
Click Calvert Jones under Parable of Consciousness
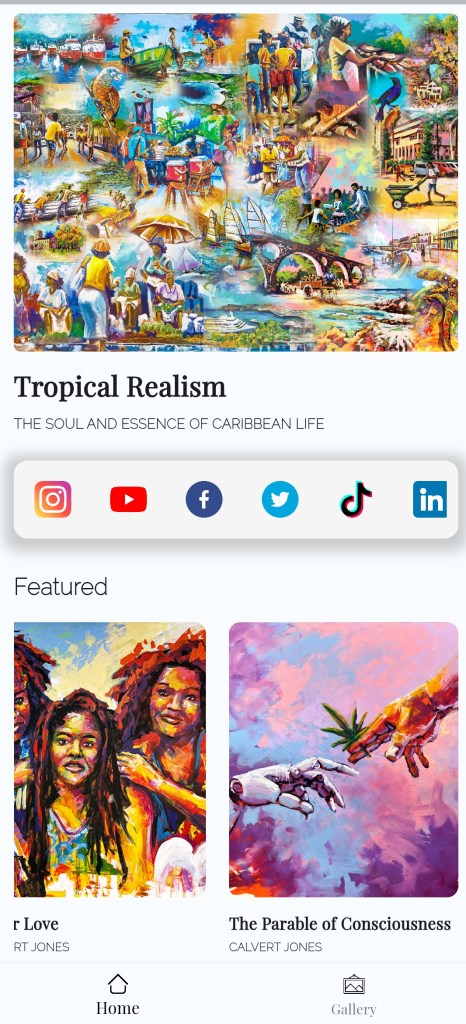275,947
